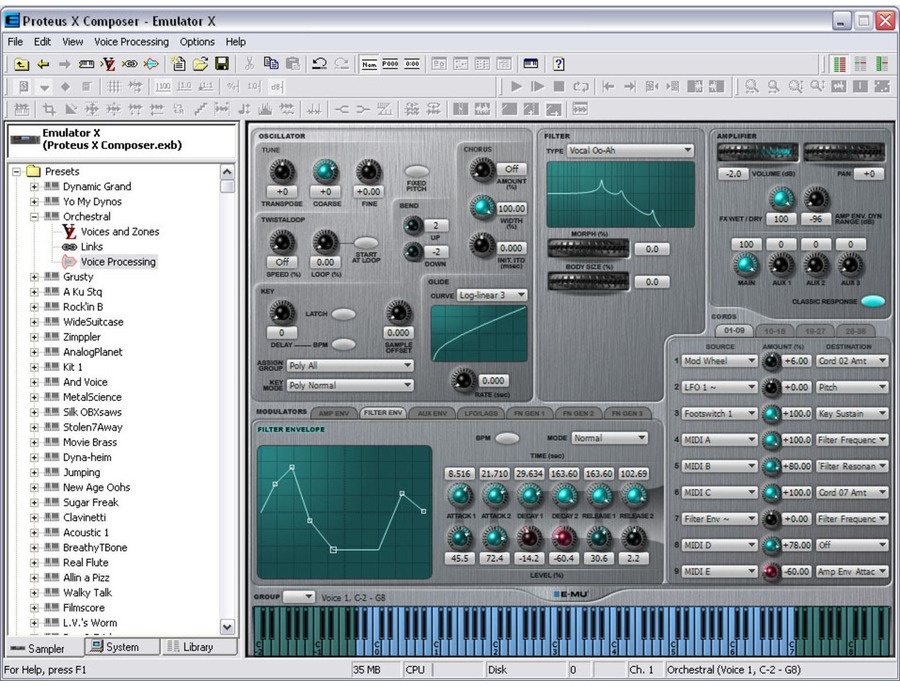Click the Save floppy disk icon
The width and height of the screenshot is (900, 687).
click(223, 64)
